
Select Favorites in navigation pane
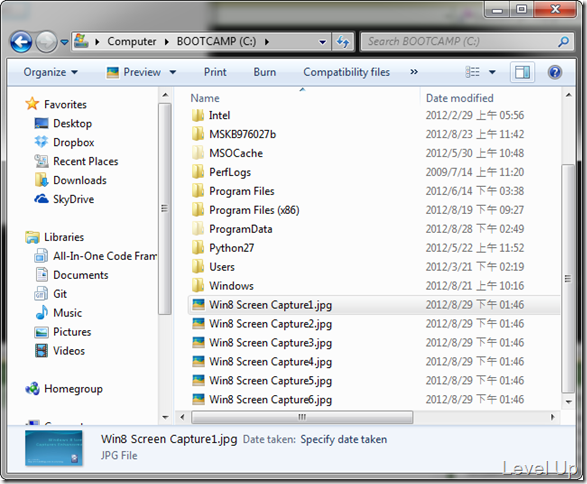coord(56,104)
